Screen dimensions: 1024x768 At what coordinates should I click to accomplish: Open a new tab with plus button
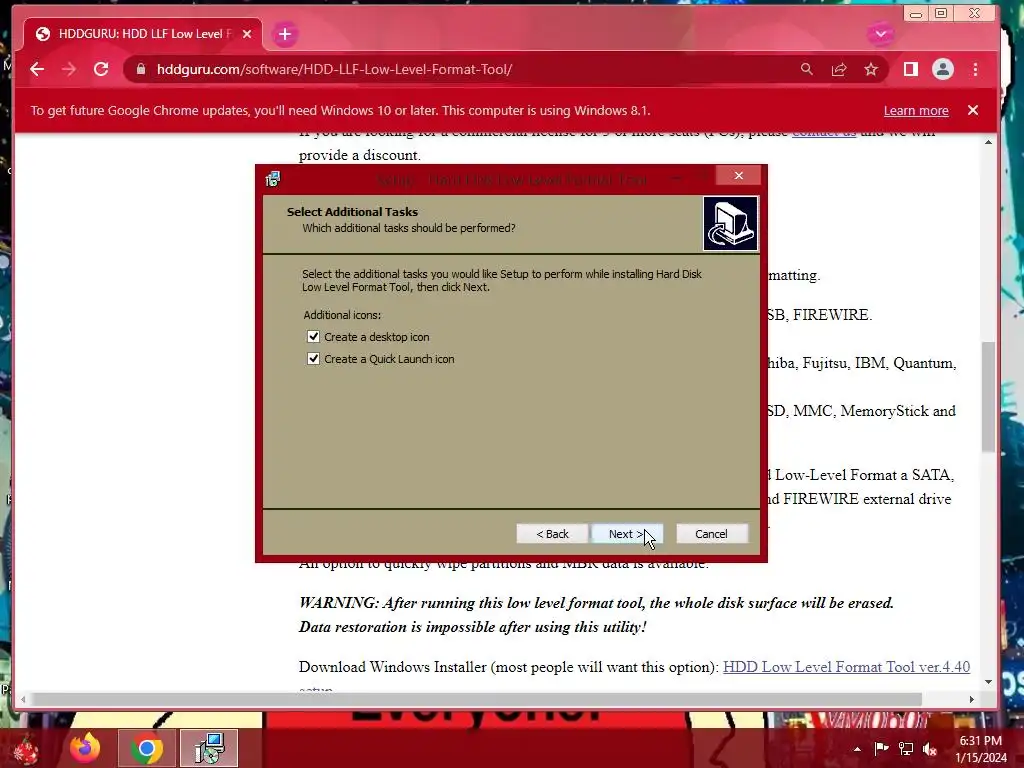pos(285,34)
